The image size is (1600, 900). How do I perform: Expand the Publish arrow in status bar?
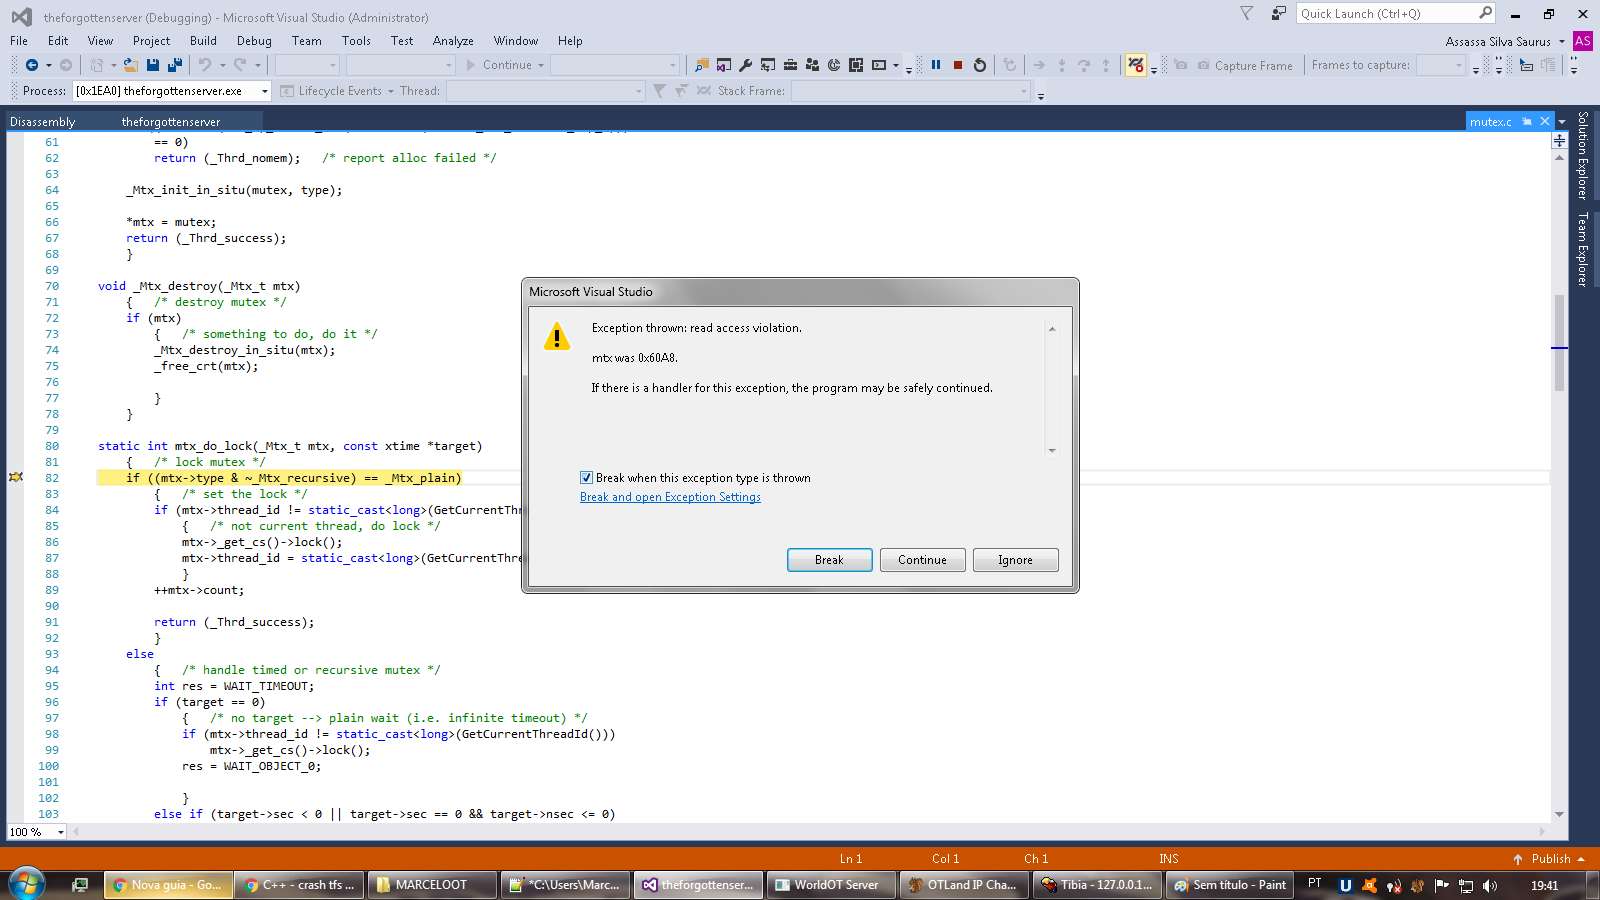(1581, 859)
